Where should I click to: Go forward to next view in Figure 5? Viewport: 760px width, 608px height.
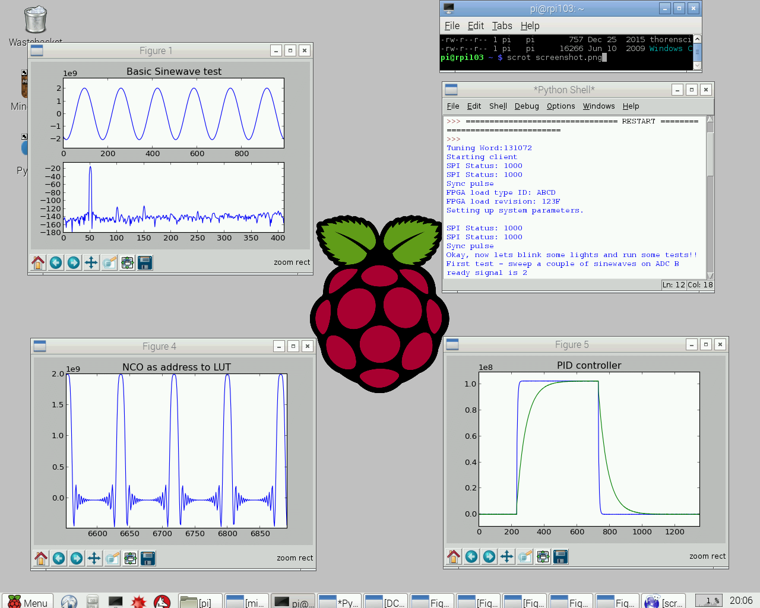[489, 557]
